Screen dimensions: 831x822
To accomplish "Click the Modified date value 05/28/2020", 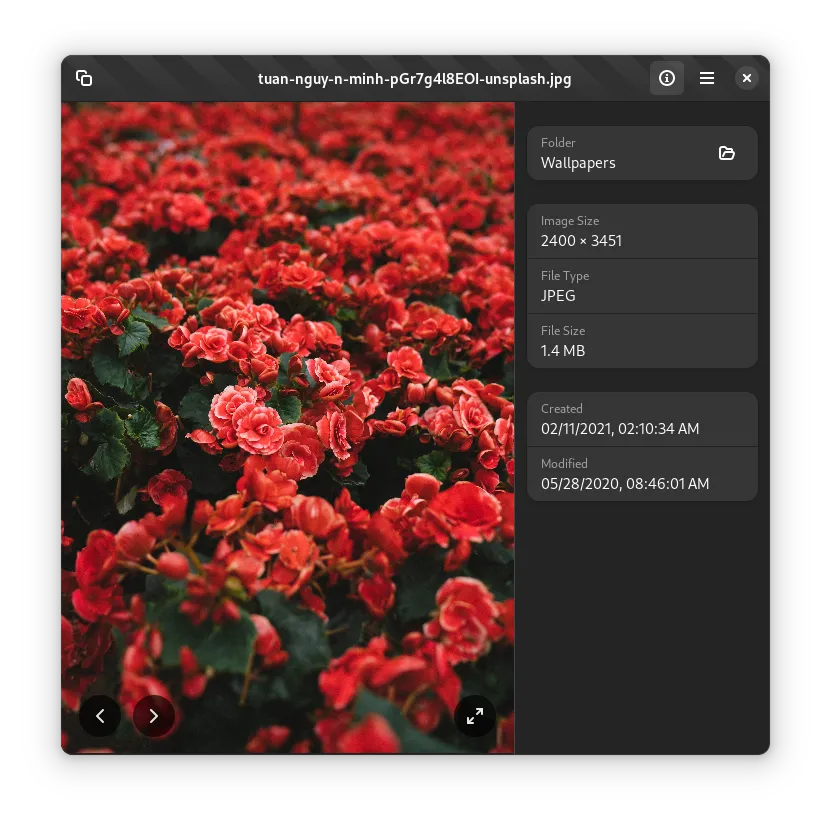I will tap(624, 484).
